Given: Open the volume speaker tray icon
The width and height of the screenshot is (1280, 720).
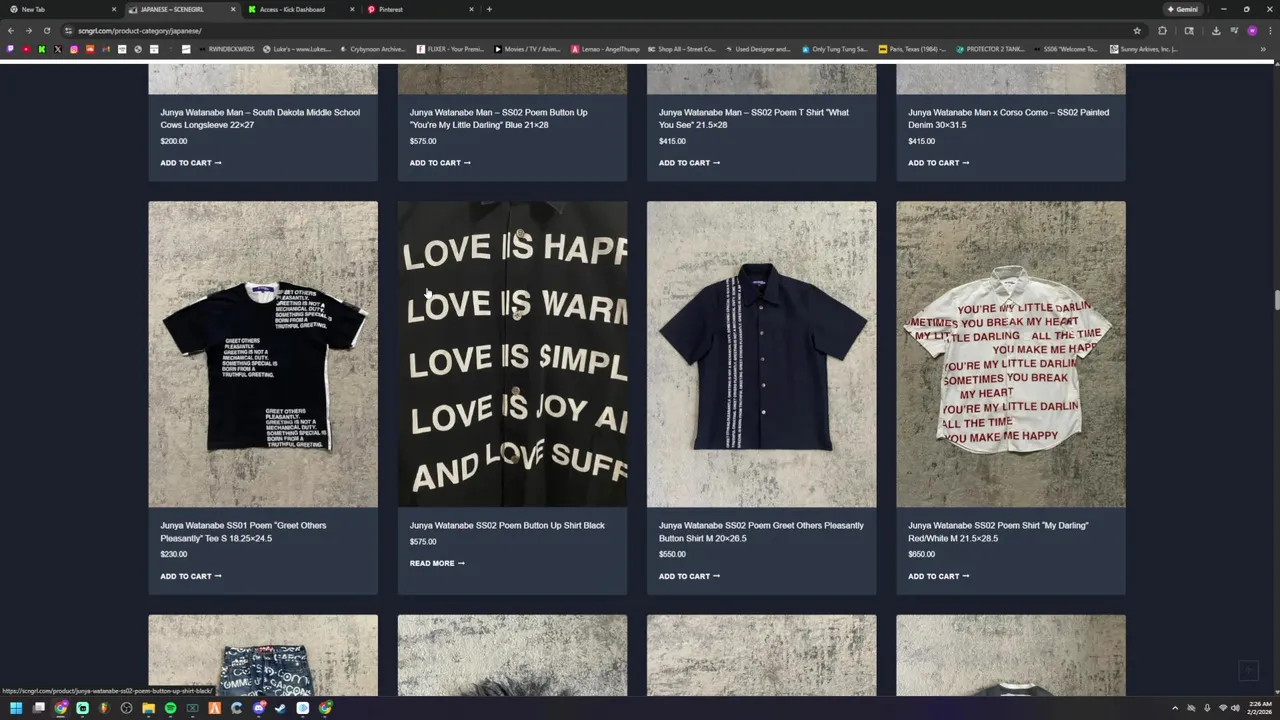Looking at the screenshot, I should click(x=1233, y=708).
